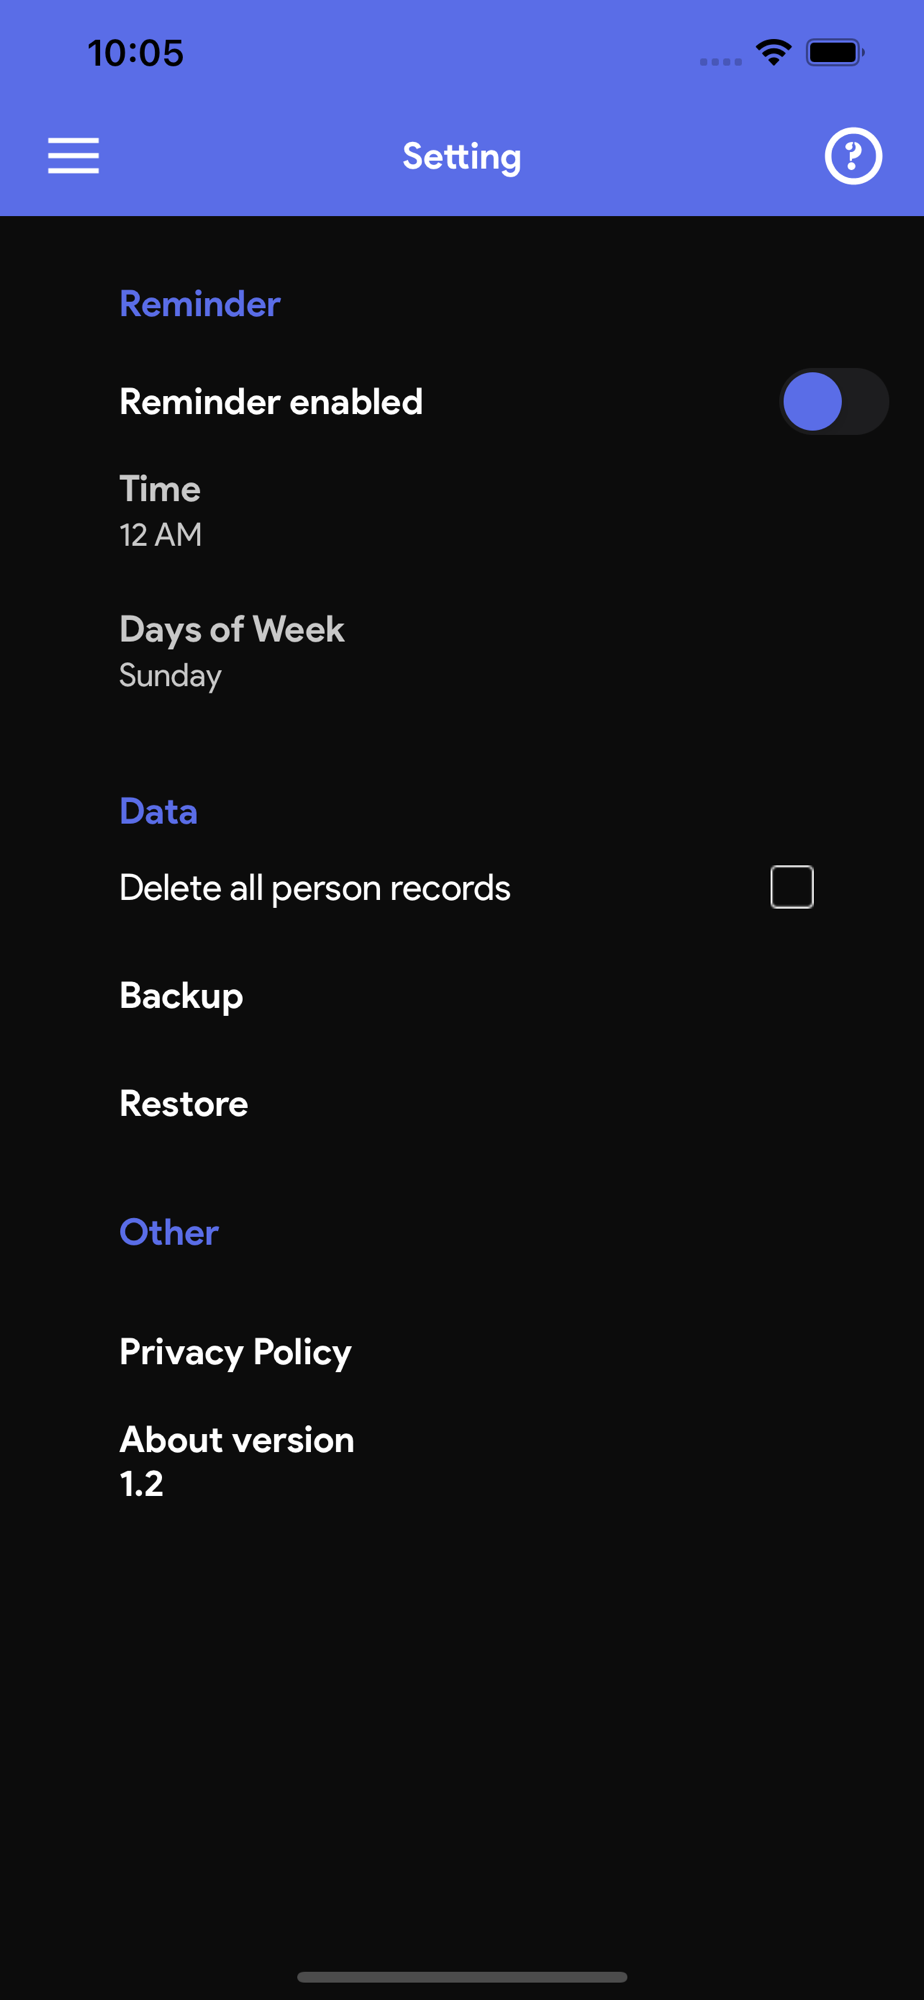The width and height of the screenshot is (924, 2000).
Task: Tap the Other section header
Action: click(x=169, y=1232)
